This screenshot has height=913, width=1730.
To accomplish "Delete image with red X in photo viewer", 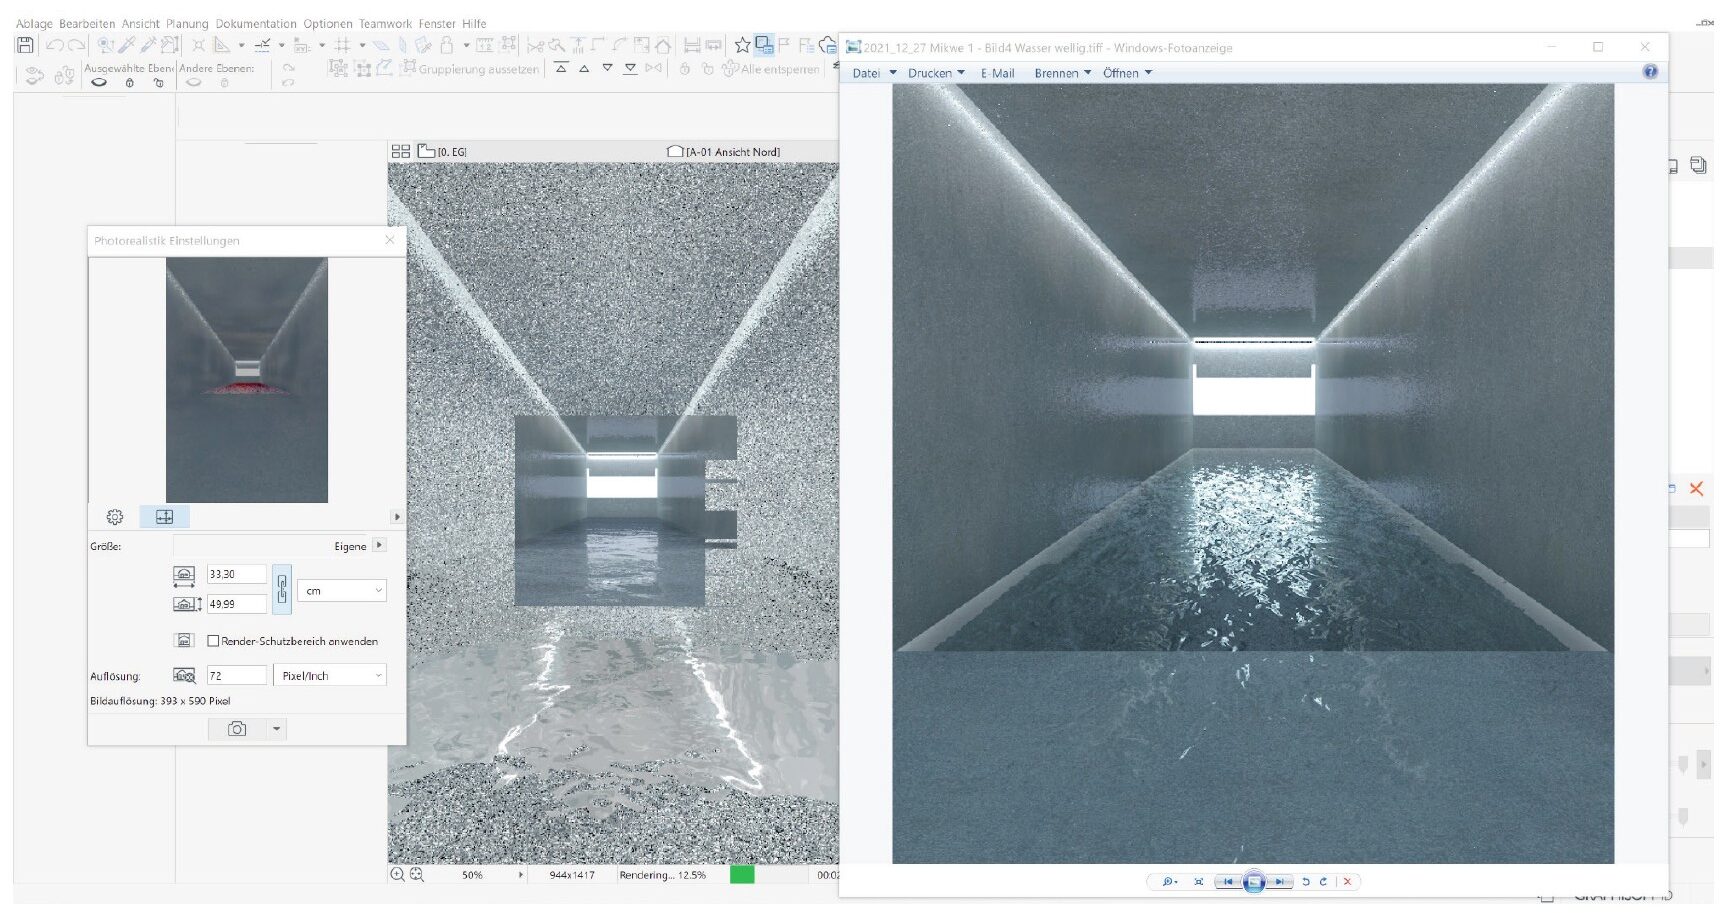I will pyautogui.click(x=1347, y=882).
